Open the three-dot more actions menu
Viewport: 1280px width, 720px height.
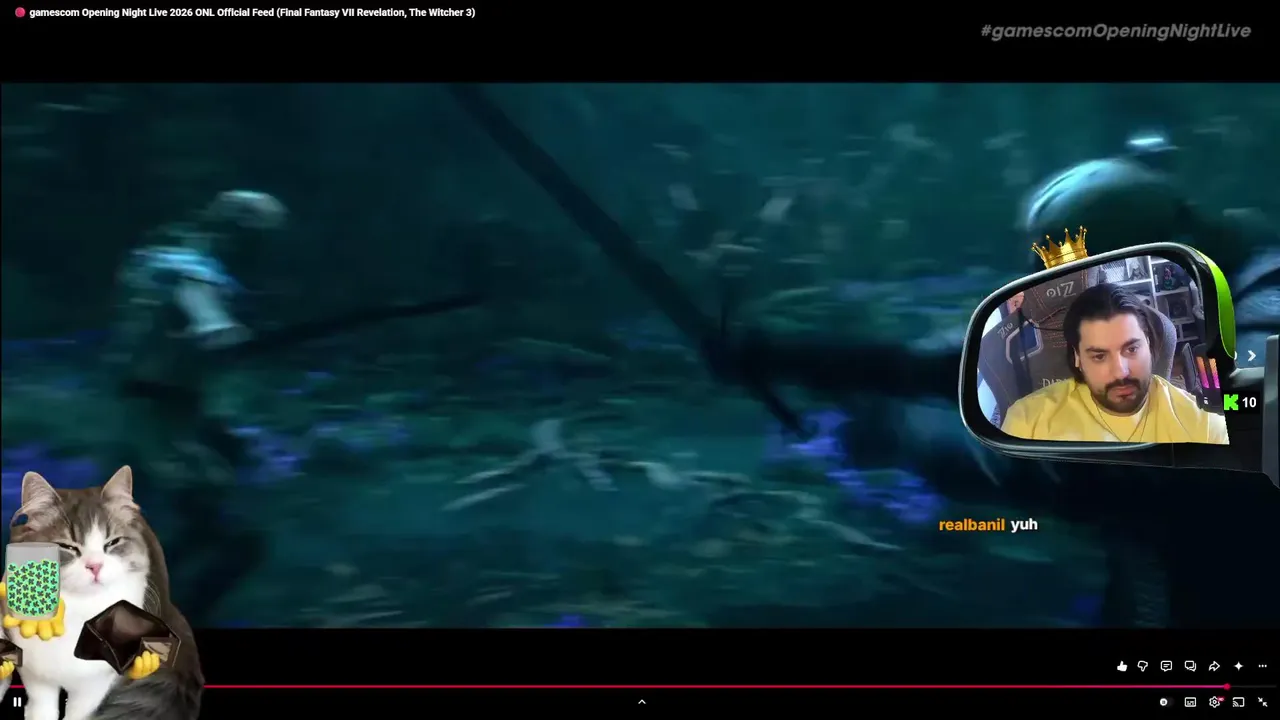tap(1262, 666)
